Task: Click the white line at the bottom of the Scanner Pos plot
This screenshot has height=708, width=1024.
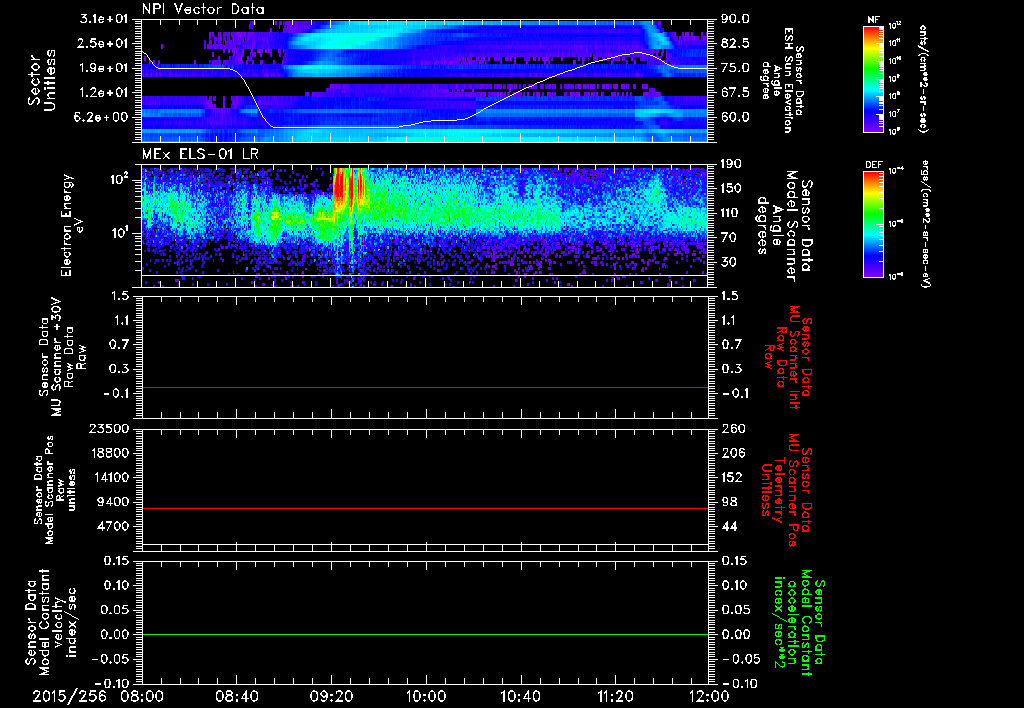Action: click(x=424, y=544)
